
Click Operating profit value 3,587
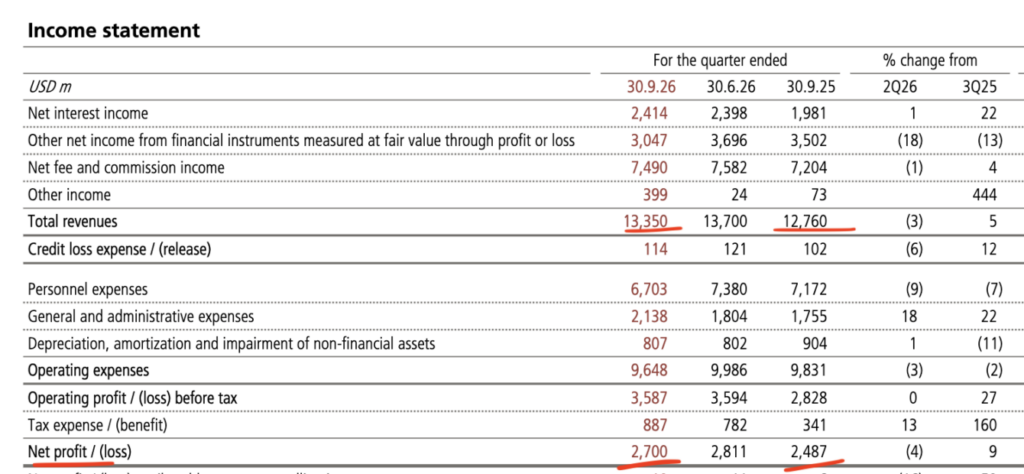[x=649, y=398]
